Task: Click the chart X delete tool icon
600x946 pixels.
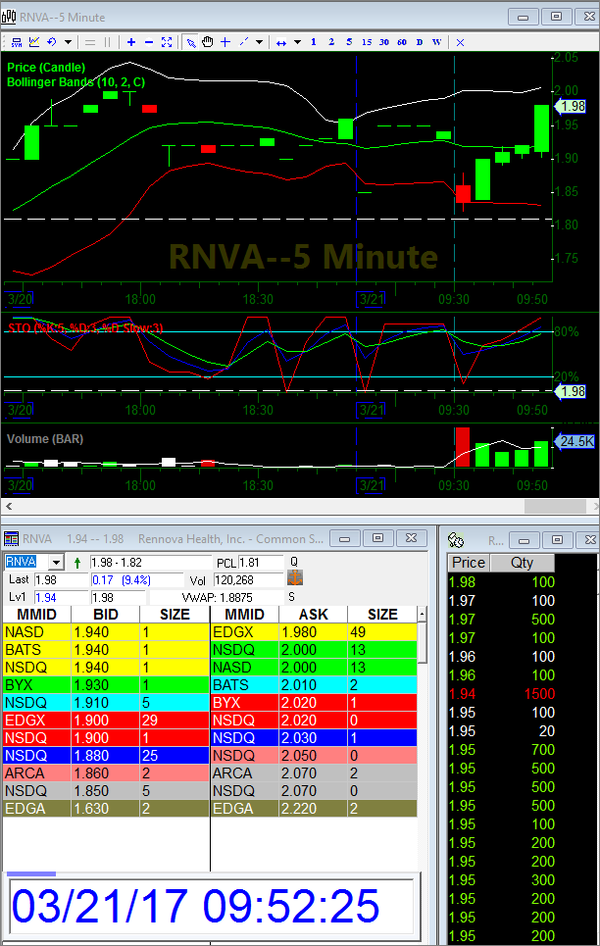Action: point(460,42)
